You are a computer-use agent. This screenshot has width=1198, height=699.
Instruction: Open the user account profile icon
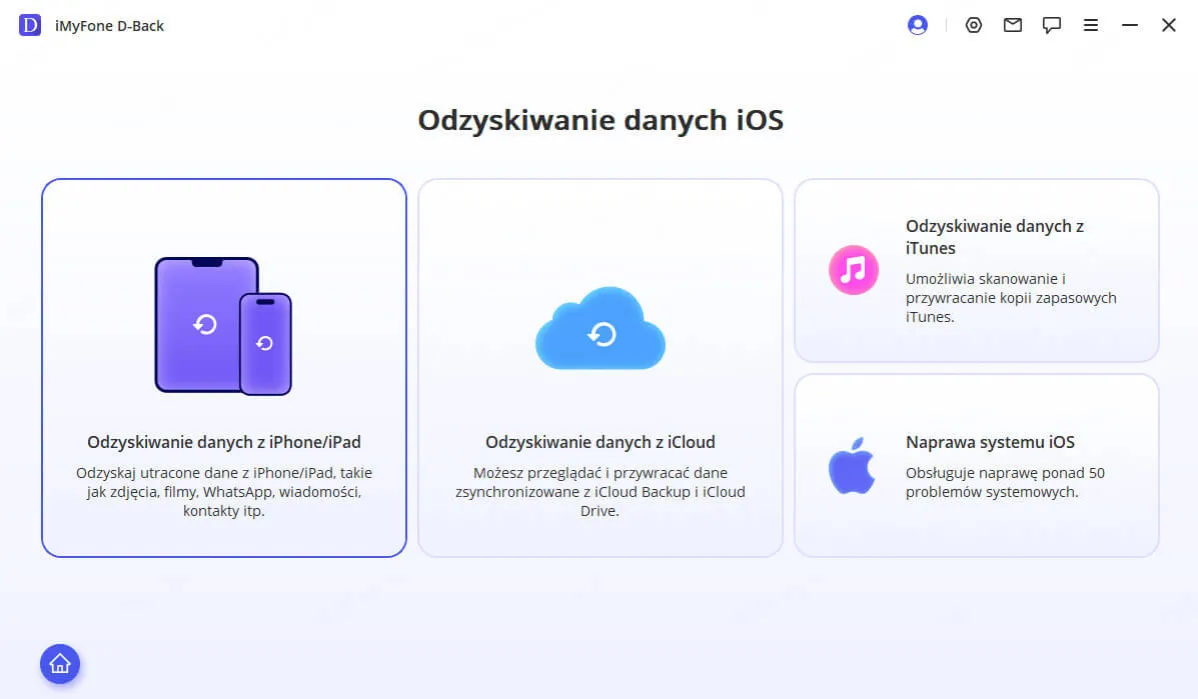[x=917, y=25]
